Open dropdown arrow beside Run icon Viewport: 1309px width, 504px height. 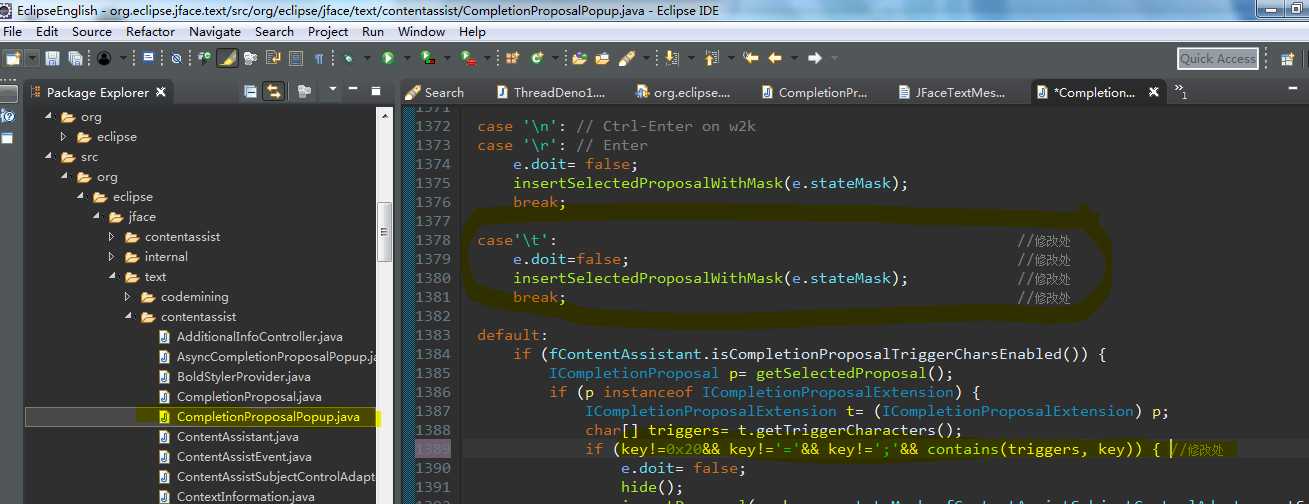[407, 59]
